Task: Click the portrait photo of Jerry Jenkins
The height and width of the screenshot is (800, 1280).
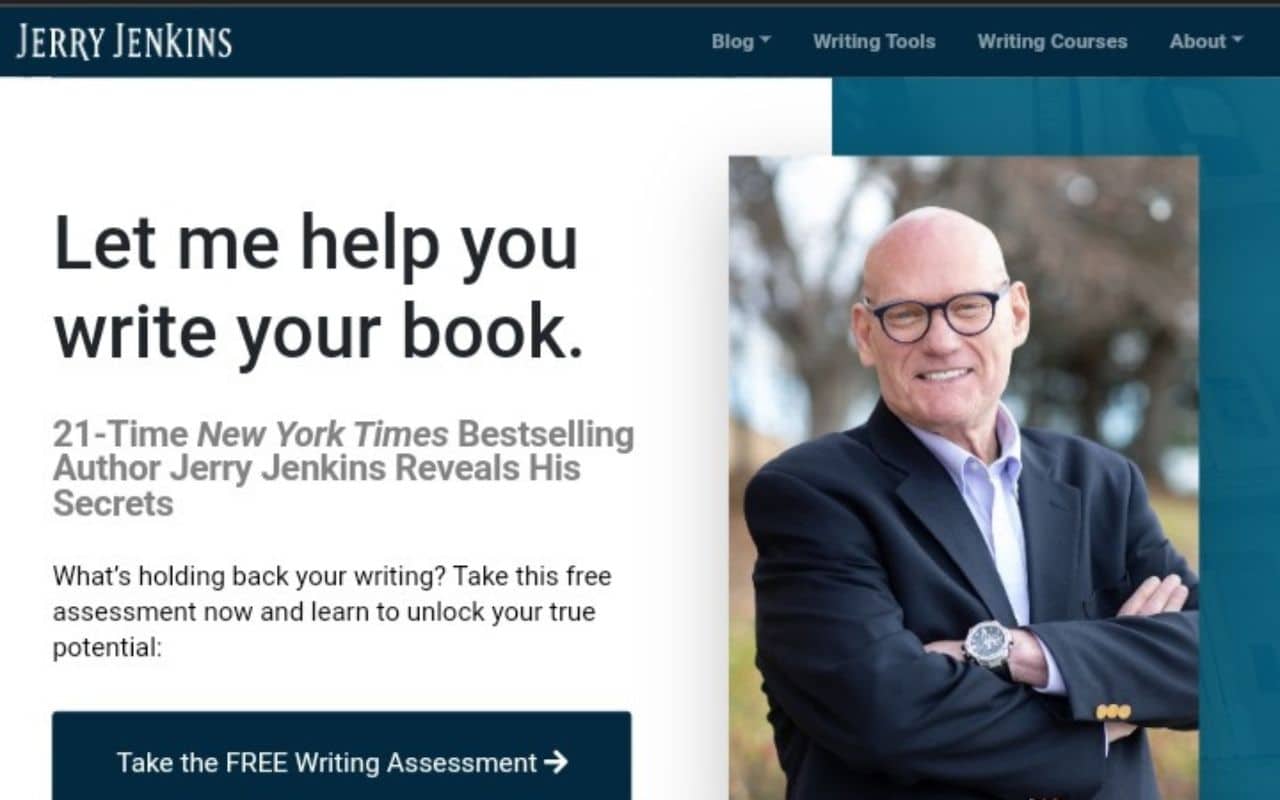Action: (x=964, y=478)
